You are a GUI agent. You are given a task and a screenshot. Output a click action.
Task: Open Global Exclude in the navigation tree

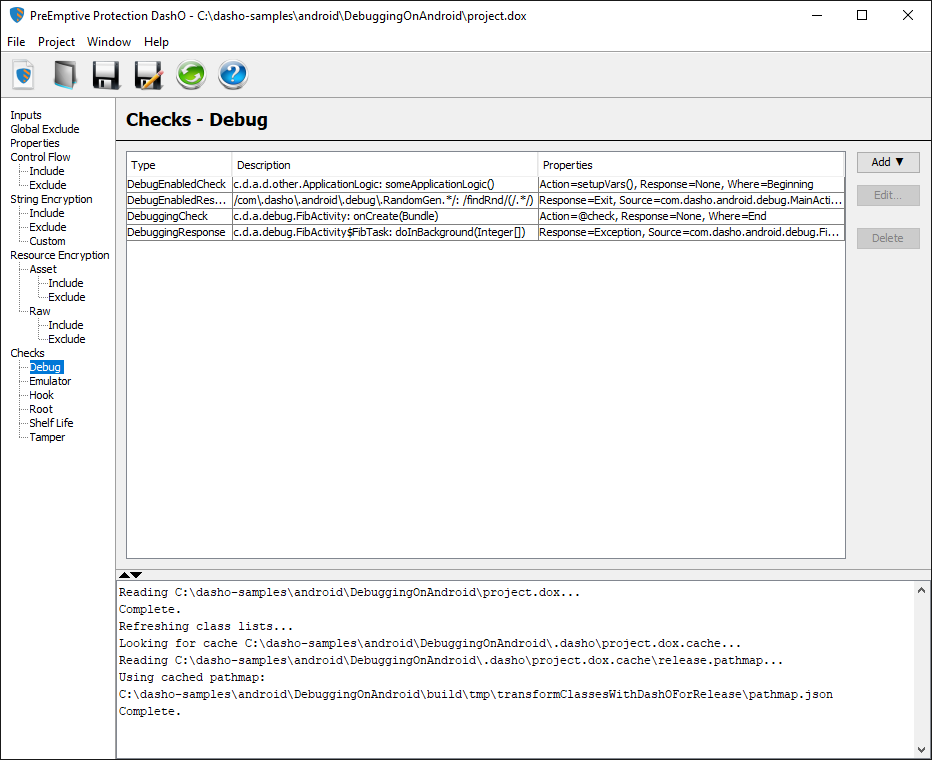coord(45,129)
